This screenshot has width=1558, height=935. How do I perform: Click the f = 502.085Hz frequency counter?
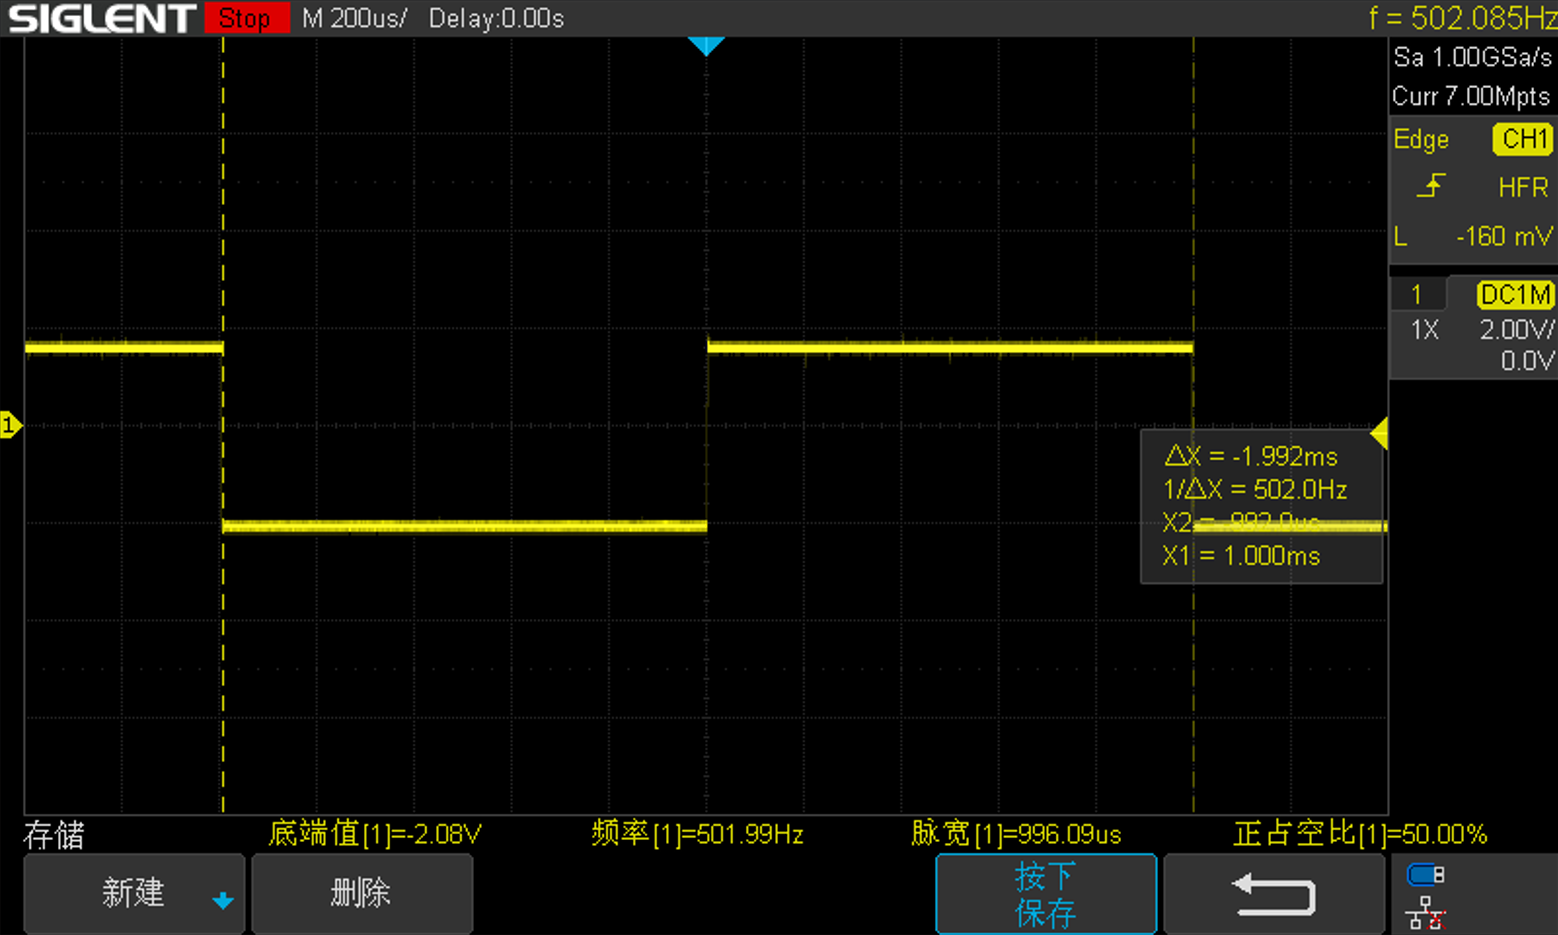click(1463, 18)
